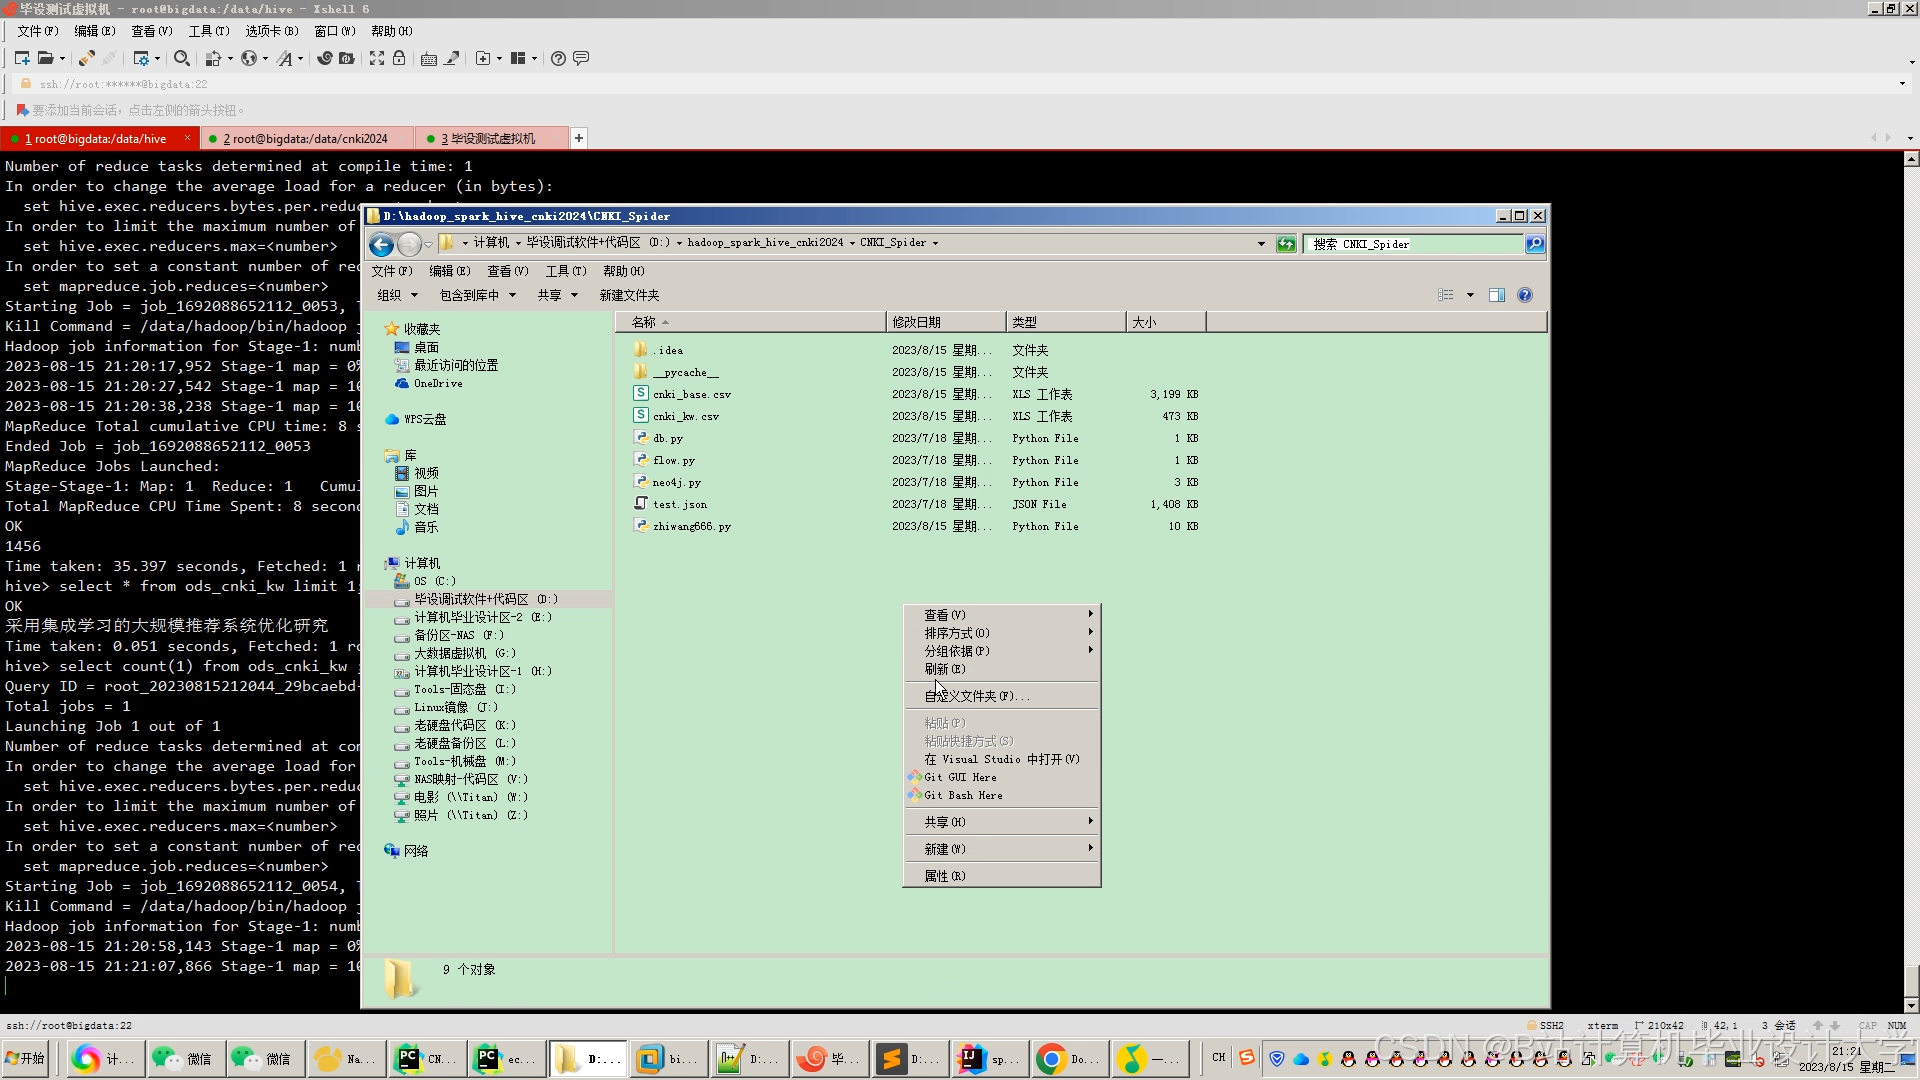Image resolution: width=1920 pixels, height=1080 pixels.
Task: Click the Explorer back navigation arrow
Action: pos(381,243)
